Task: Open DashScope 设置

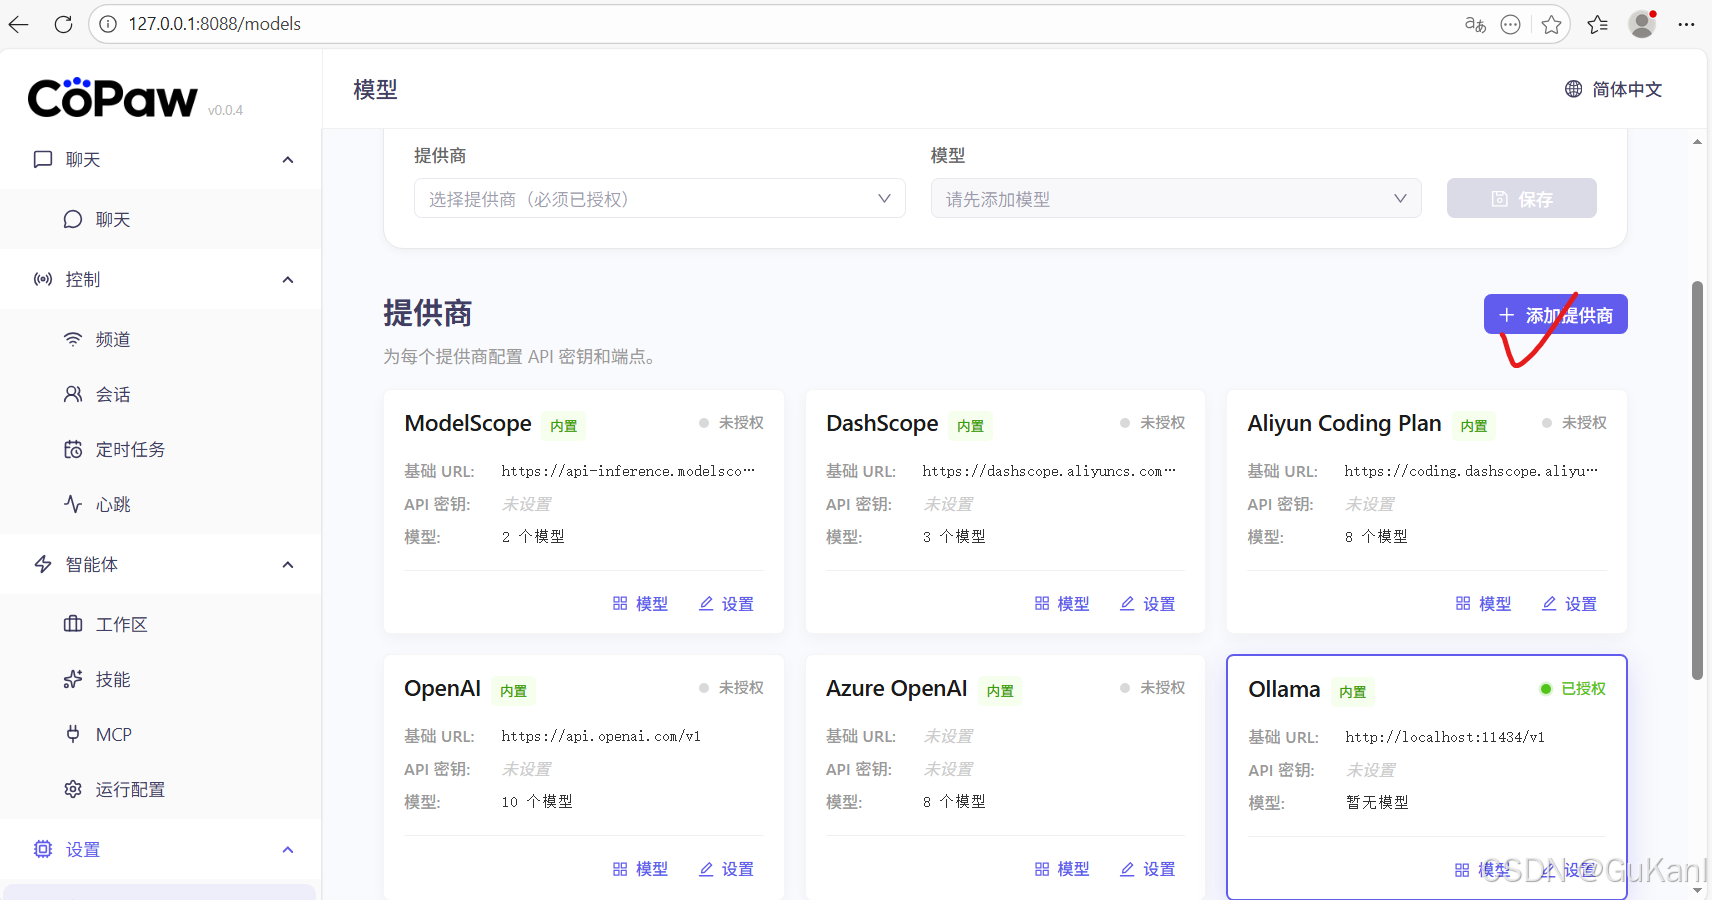Action: pos(1148,604)
